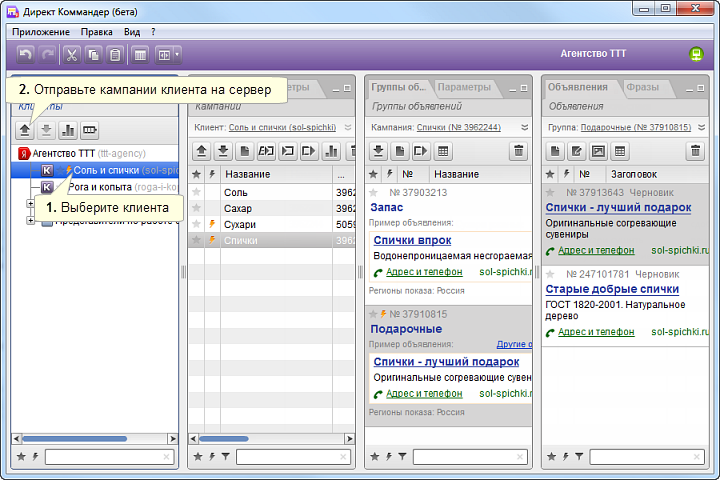720x480 pixels.
Task: Delete selected ad with trash icon
Action: tap(695, 151)
